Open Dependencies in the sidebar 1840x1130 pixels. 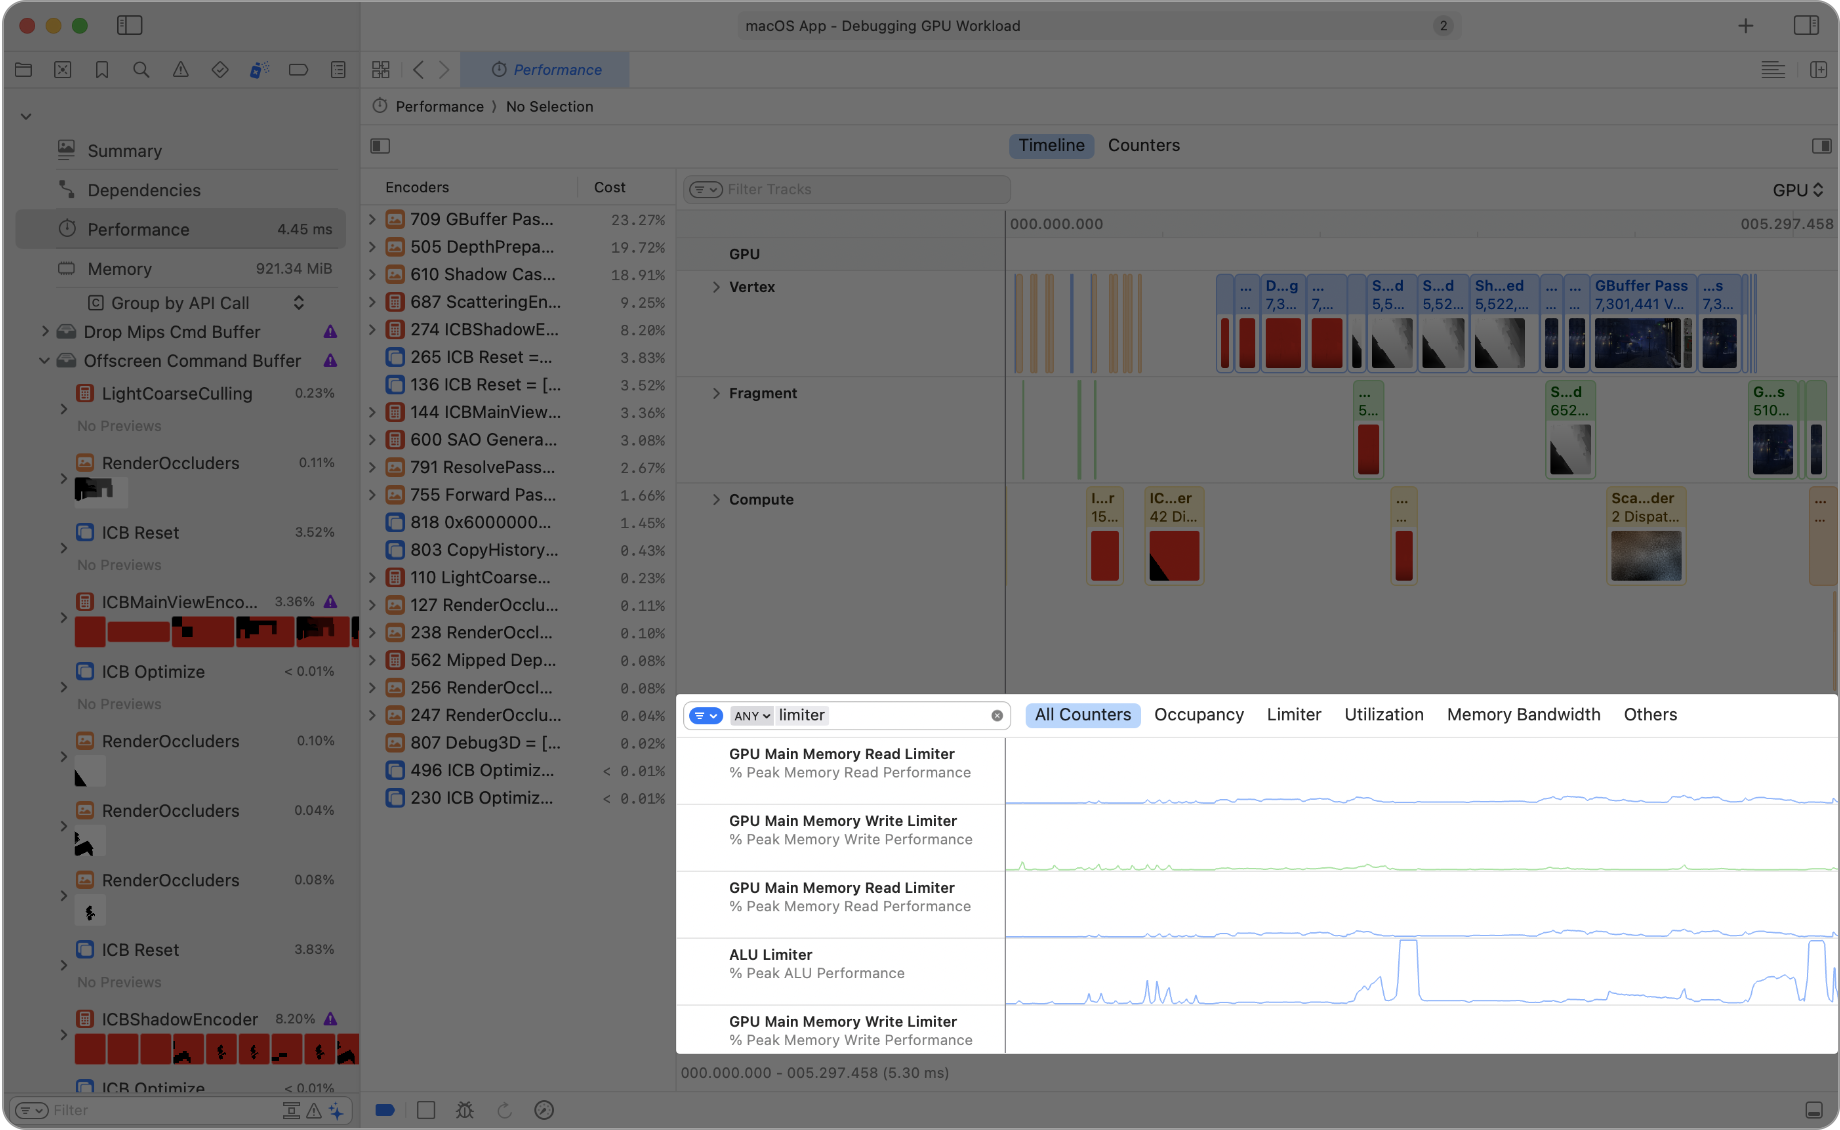coord(143,190)
